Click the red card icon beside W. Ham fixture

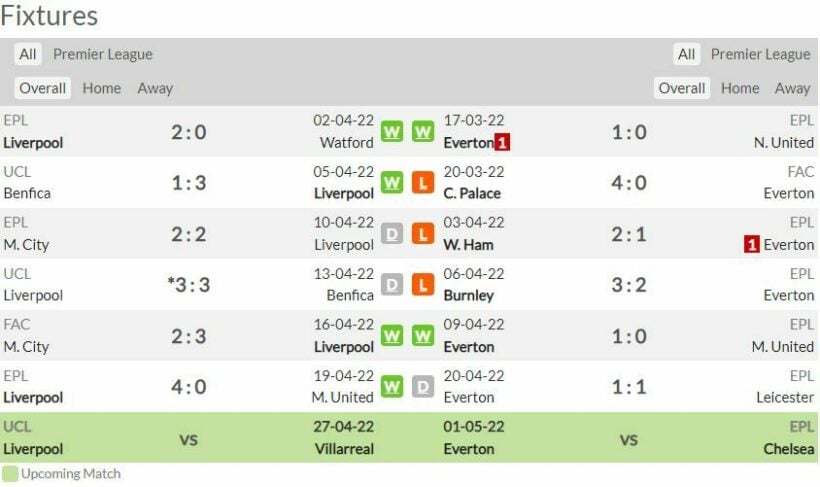751,244
